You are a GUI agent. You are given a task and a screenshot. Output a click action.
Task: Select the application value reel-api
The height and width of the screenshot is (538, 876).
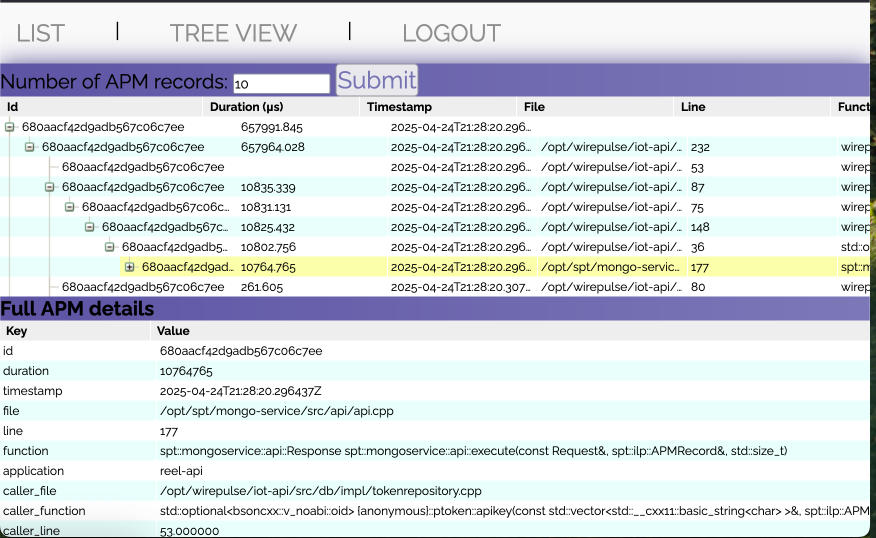(181, 471)
